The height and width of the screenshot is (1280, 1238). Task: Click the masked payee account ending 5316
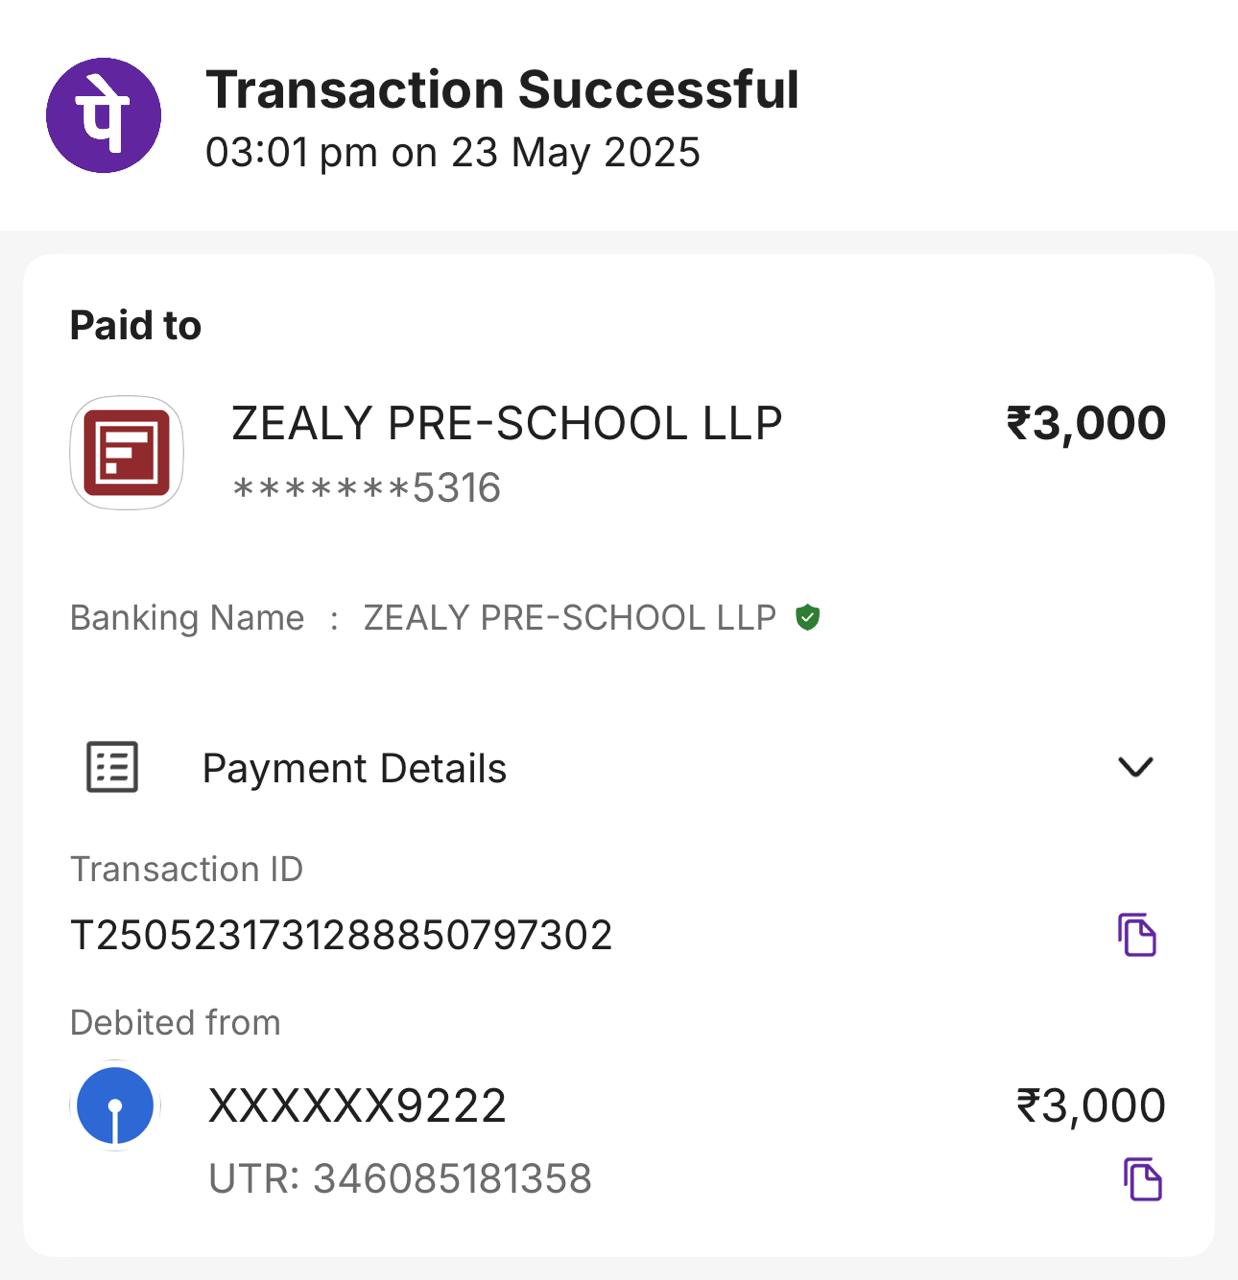[366, 488]
